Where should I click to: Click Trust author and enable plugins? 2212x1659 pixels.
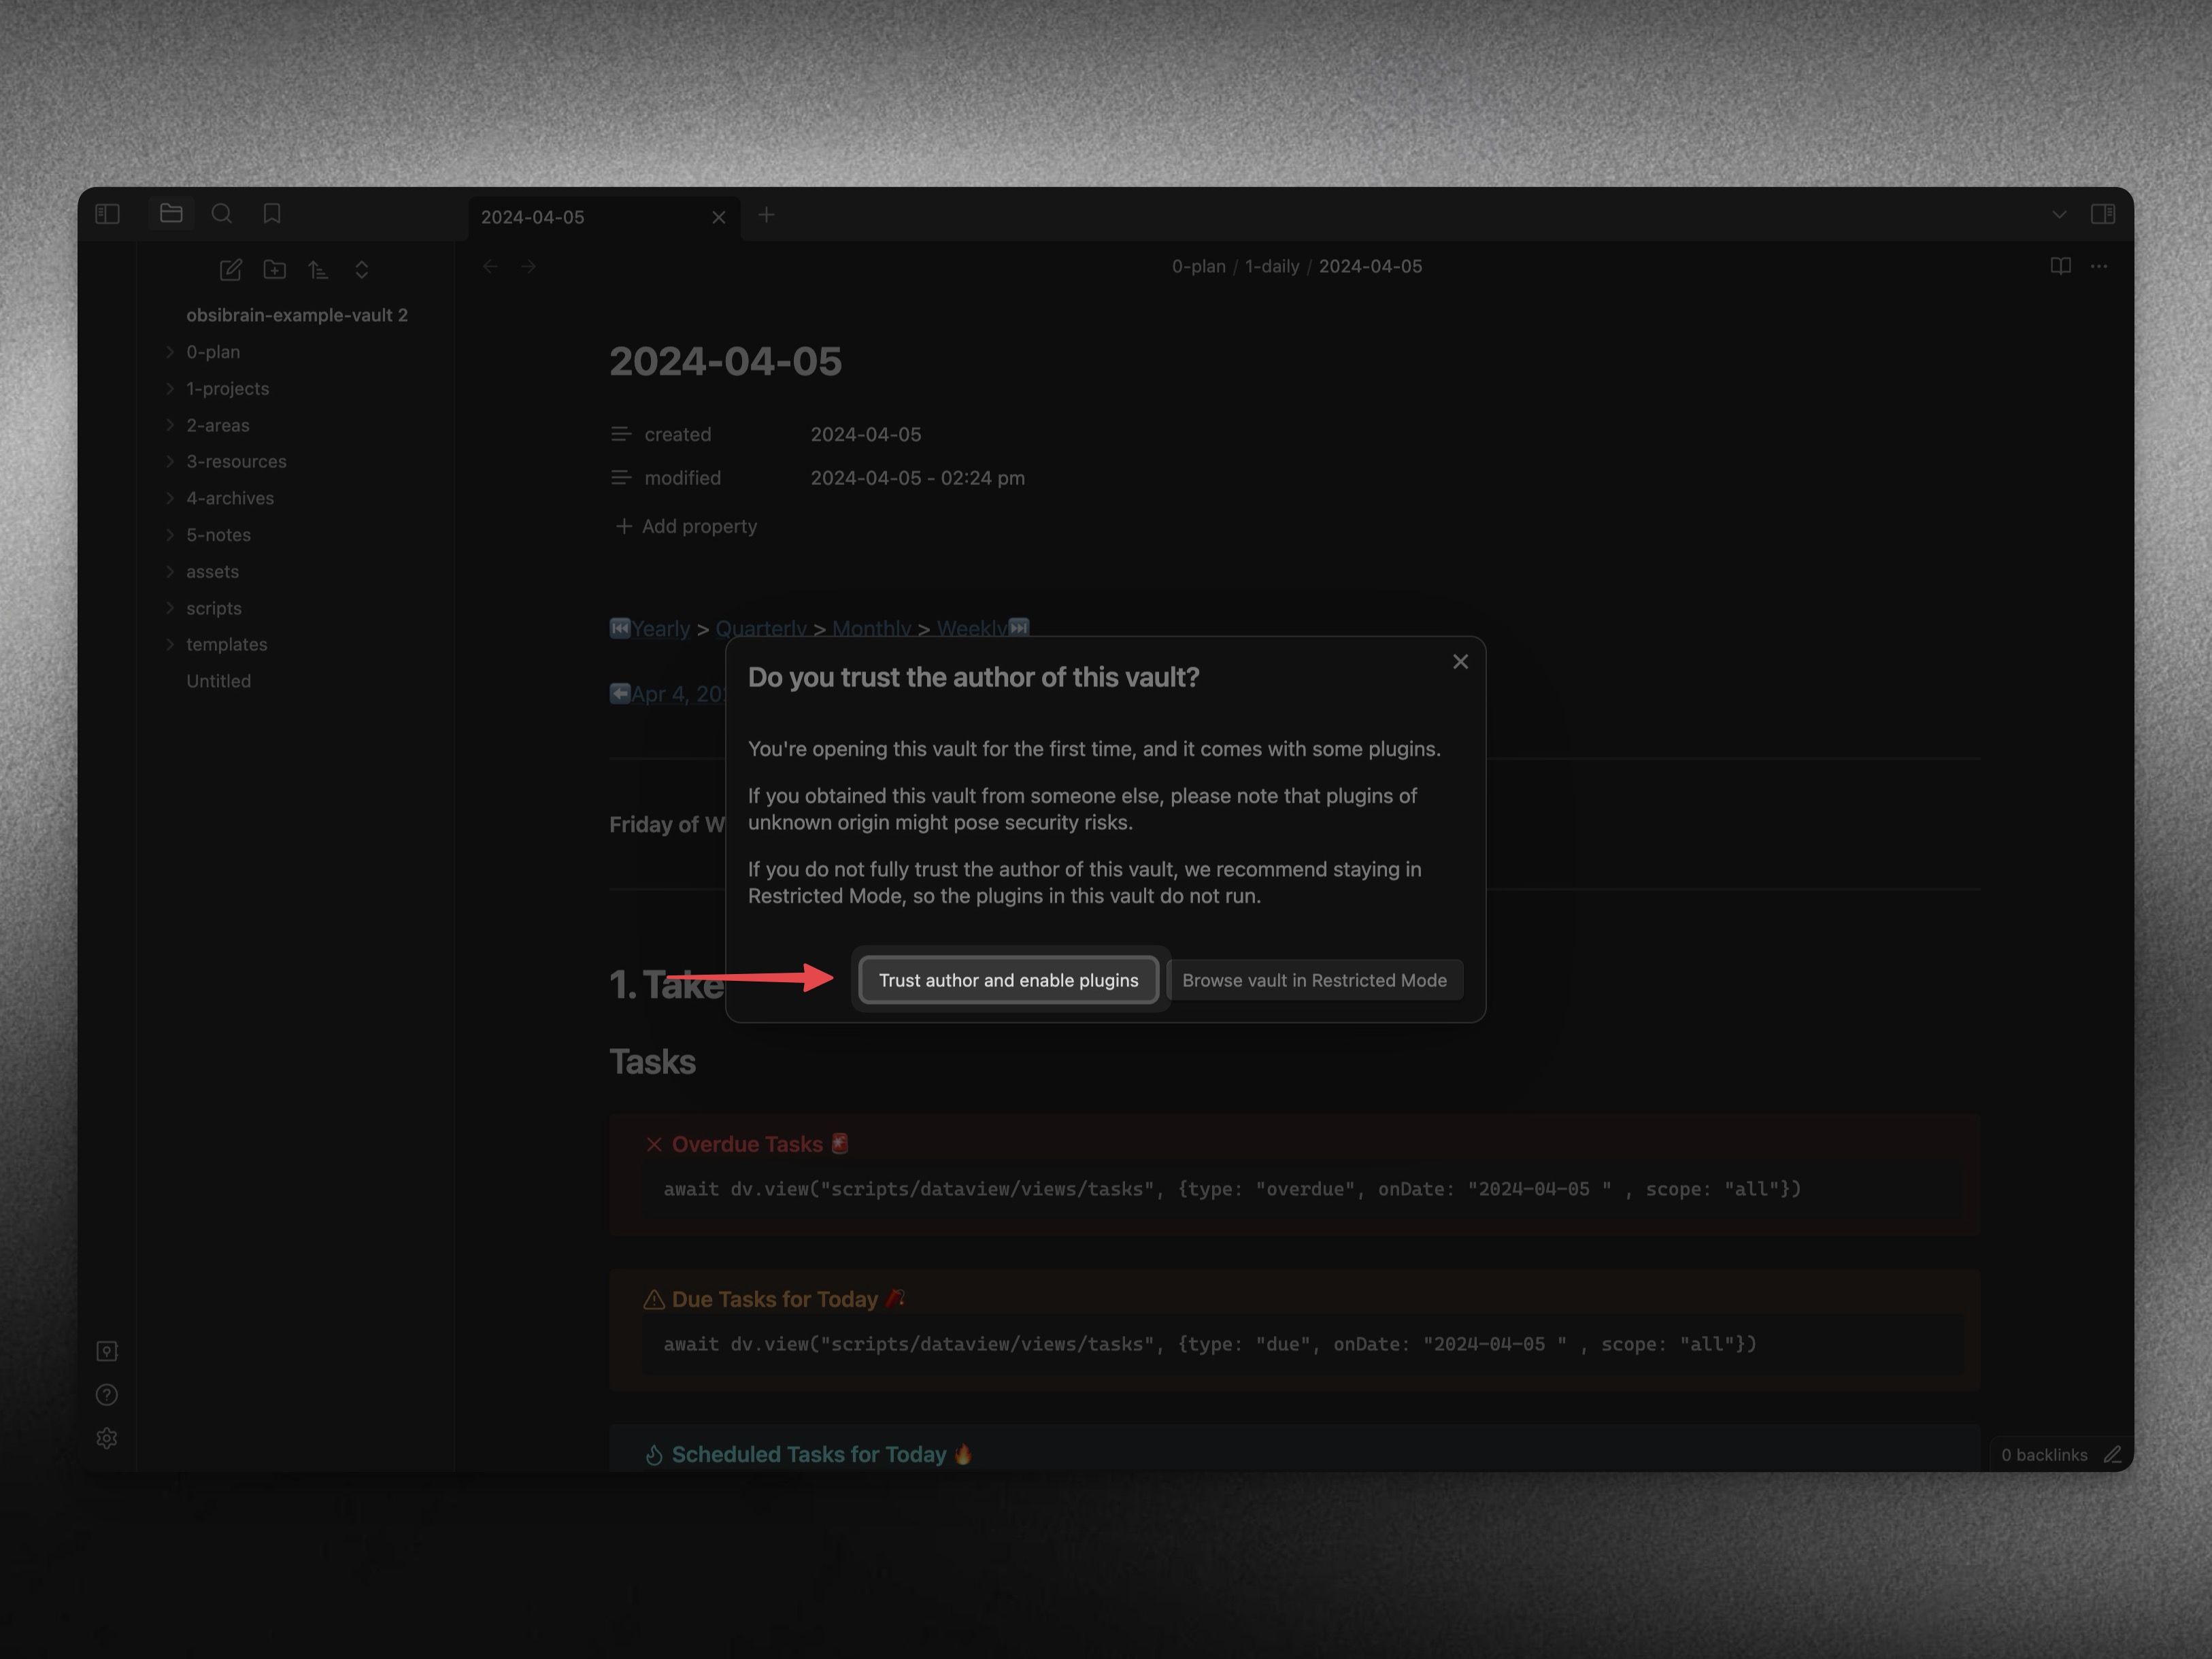(x=1008, y=980)
